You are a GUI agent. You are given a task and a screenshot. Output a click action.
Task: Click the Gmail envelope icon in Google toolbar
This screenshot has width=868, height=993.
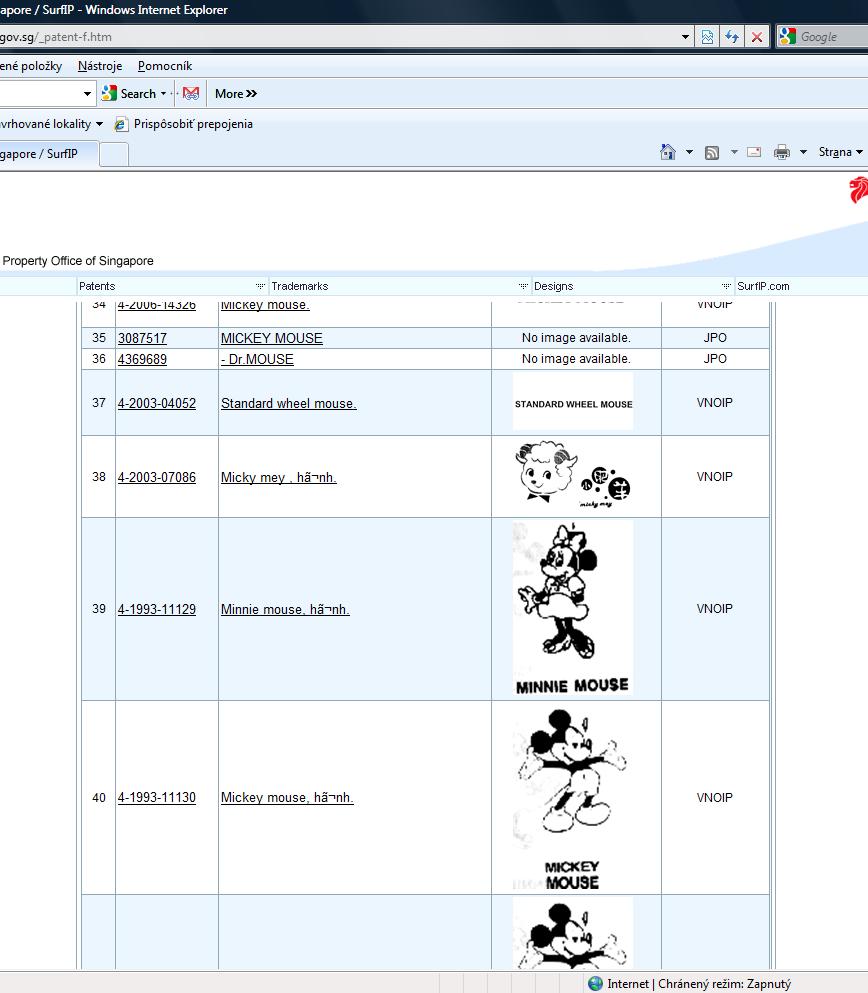191,94
